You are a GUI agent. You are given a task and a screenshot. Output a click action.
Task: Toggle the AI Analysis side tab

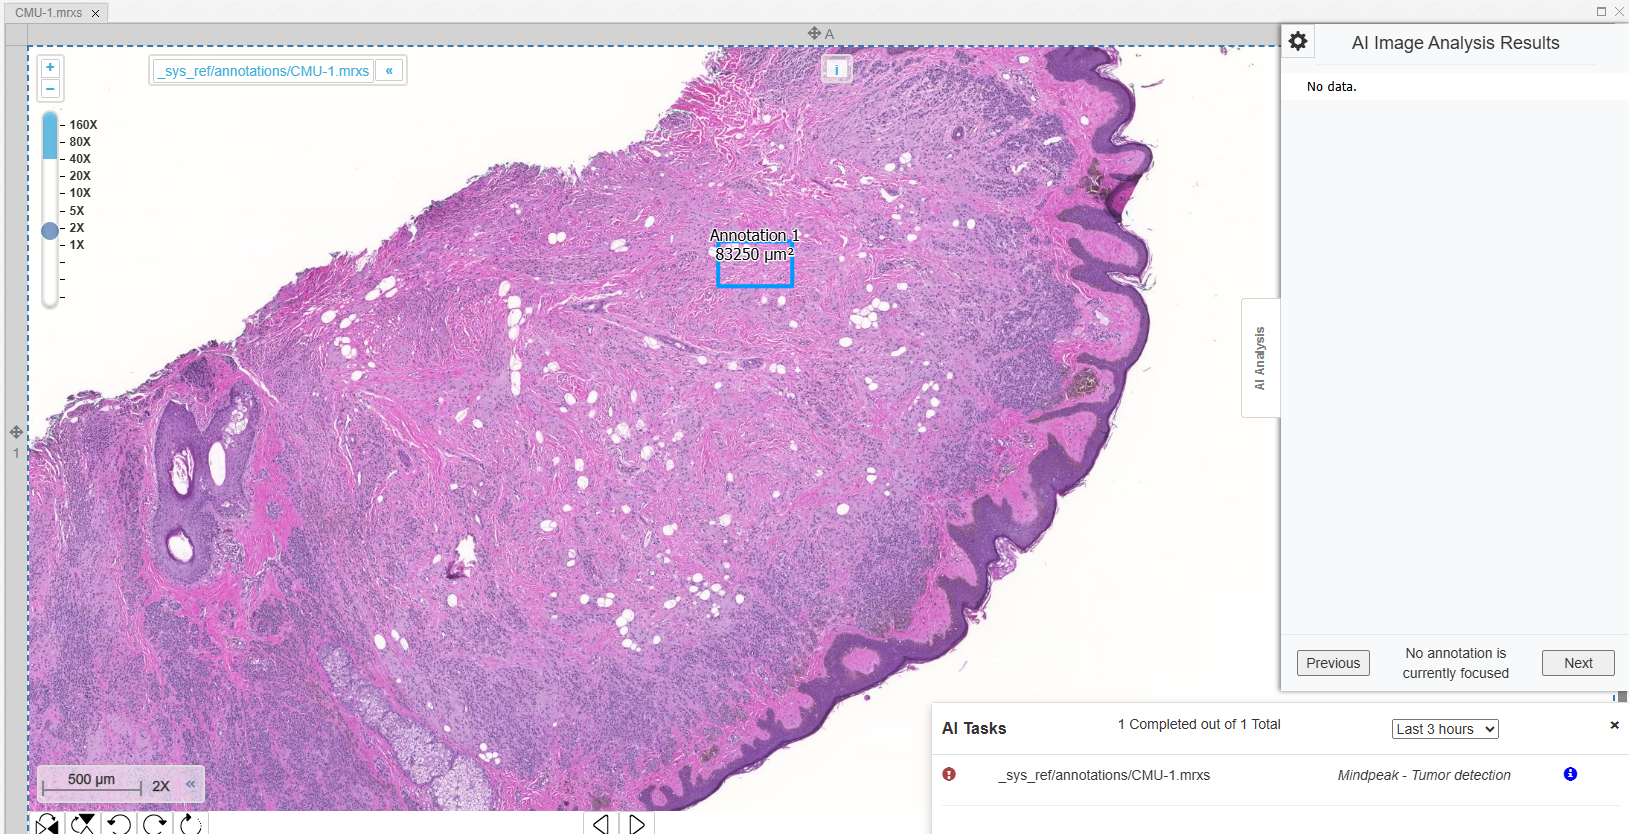tap(1260, 358)
